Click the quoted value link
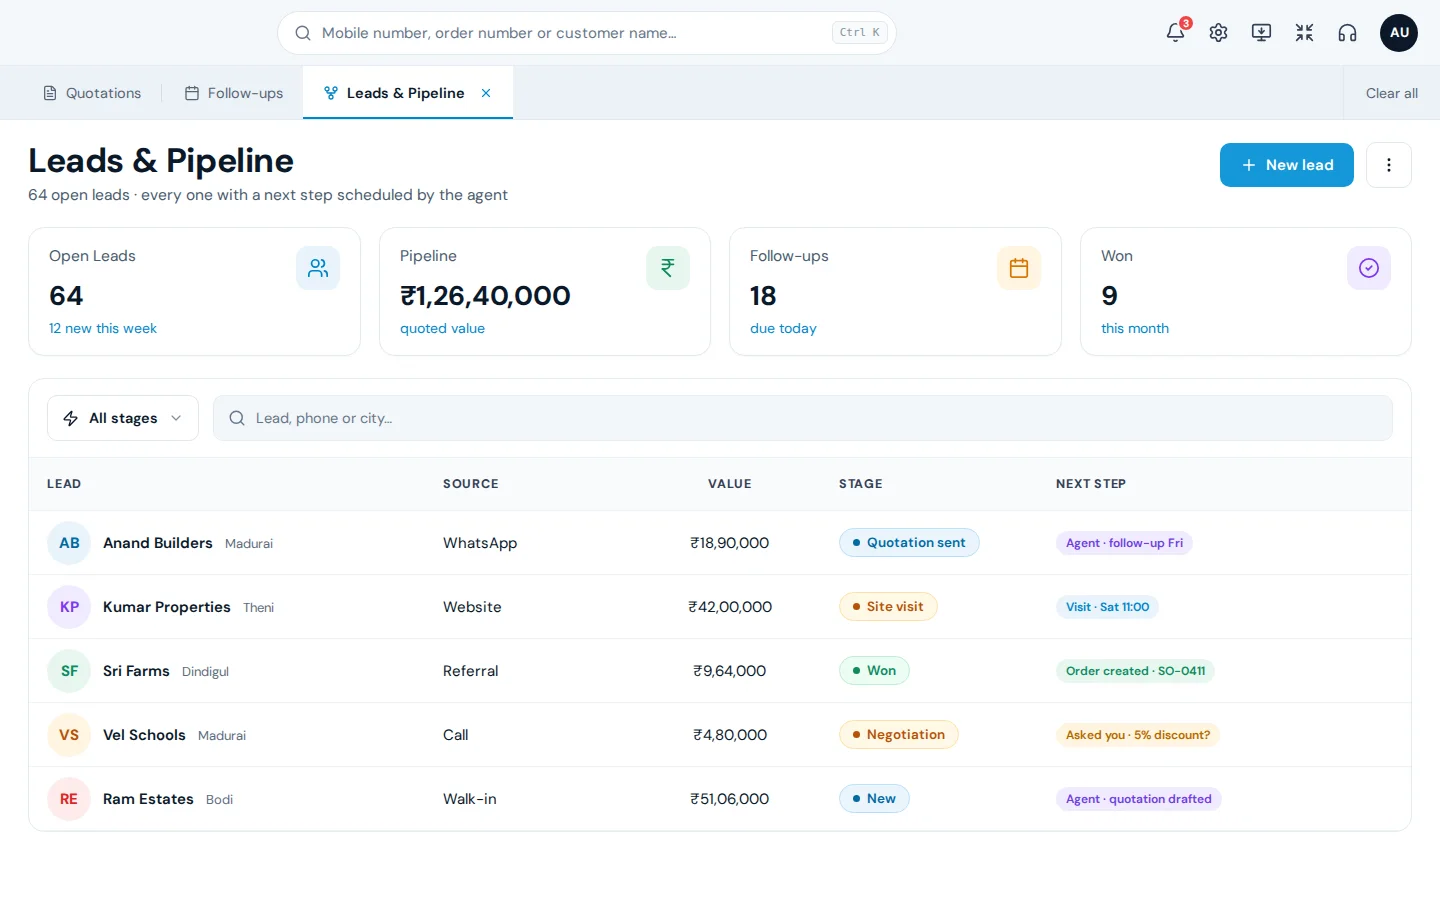The image size is (1440, 900). pyautogui.click(x=442, y=328)
